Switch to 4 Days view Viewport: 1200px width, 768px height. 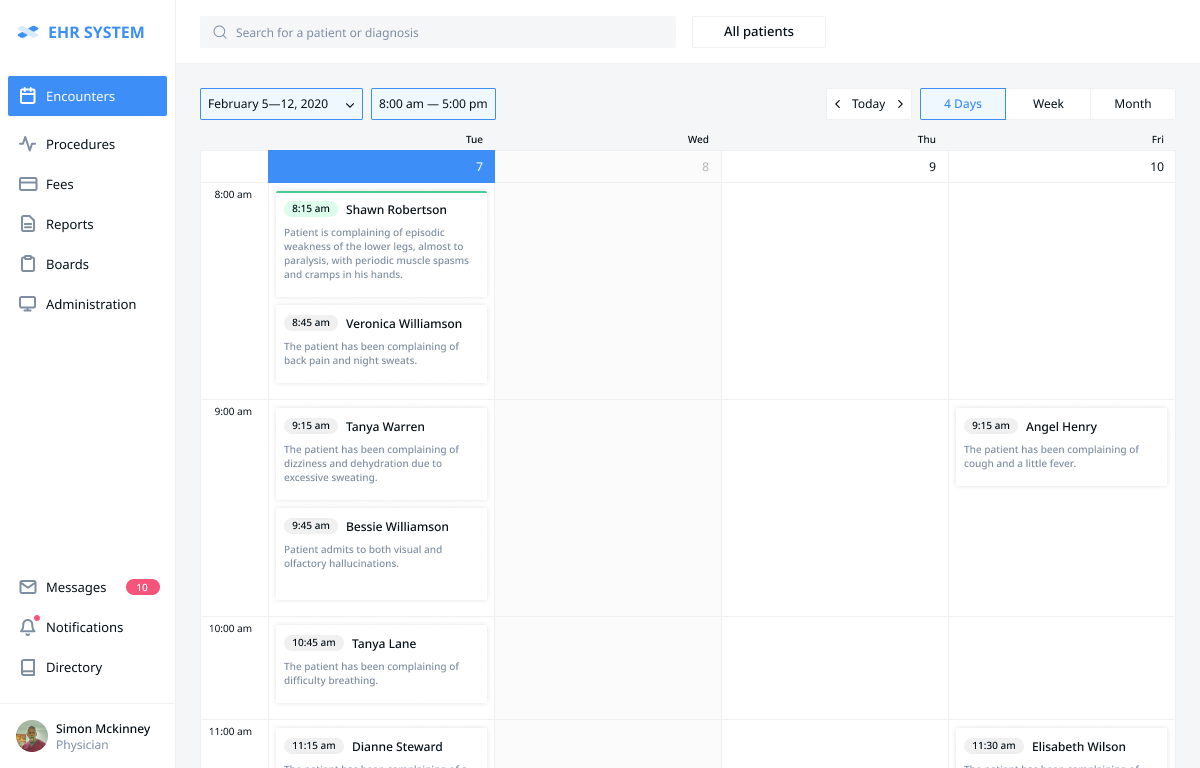coord(963,104)
